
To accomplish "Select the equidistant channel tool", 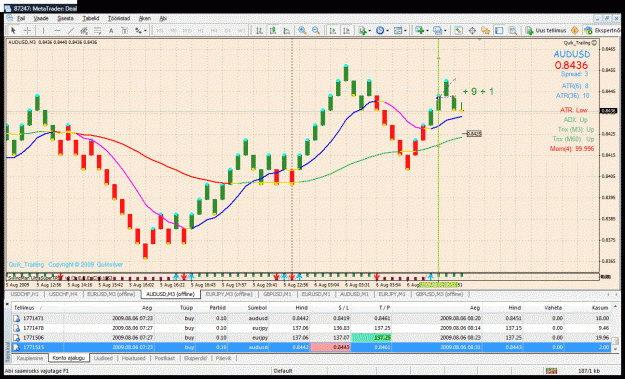I will 84,30.
